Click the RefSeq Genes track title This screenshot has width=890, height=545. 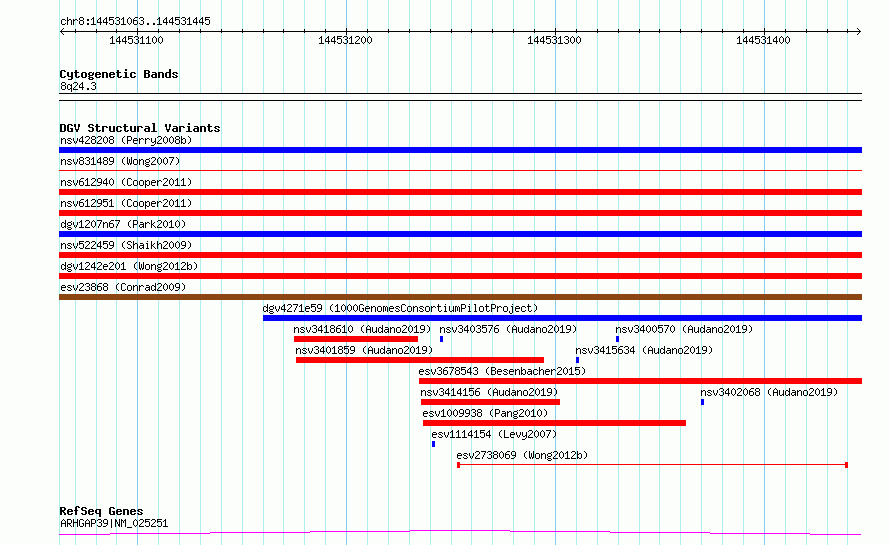[102, 512]
